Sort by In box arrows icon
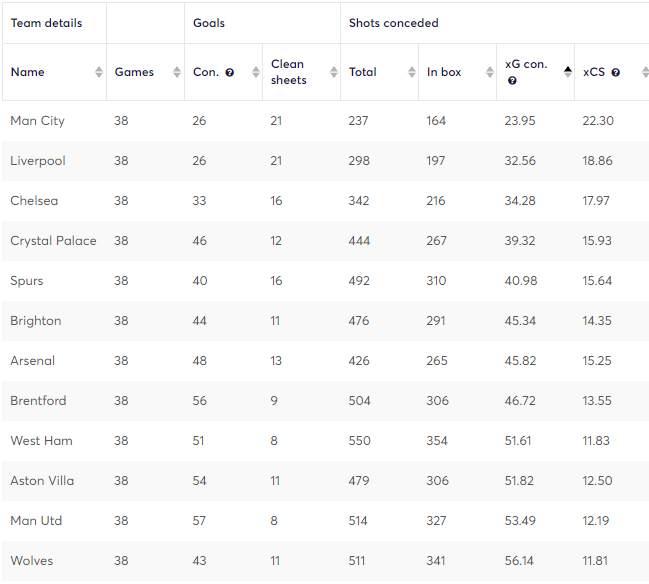Viewport: 649px width, 584px height. 490,72
